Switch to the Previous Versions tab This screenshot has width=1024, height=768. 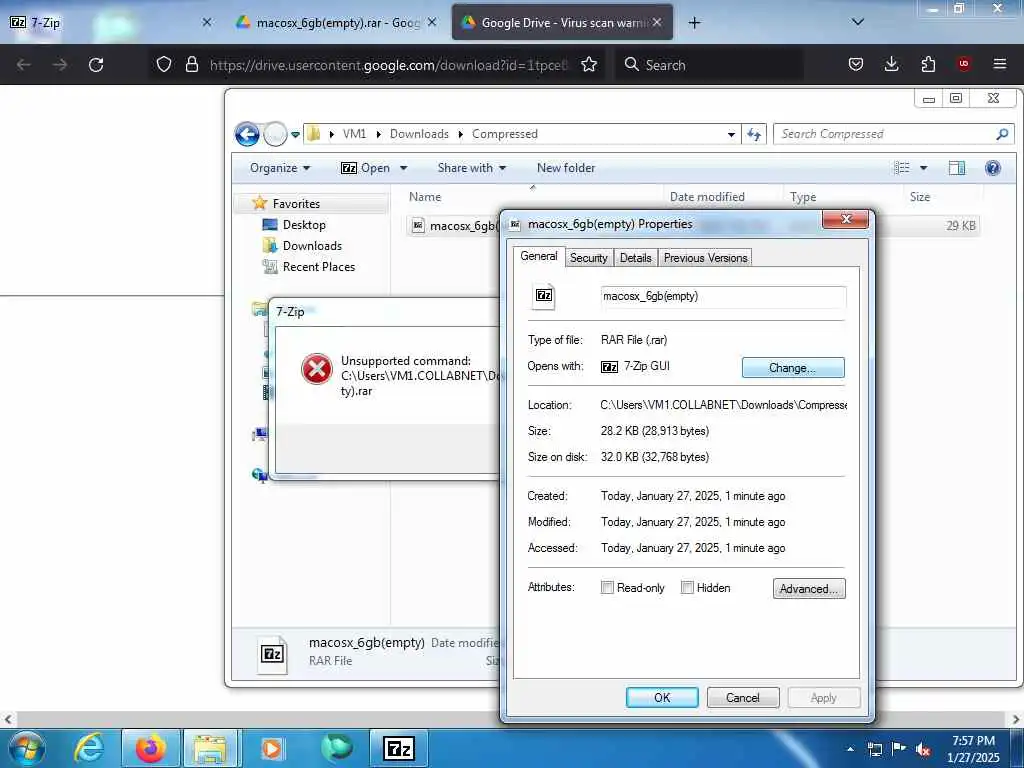coord(705,258)
